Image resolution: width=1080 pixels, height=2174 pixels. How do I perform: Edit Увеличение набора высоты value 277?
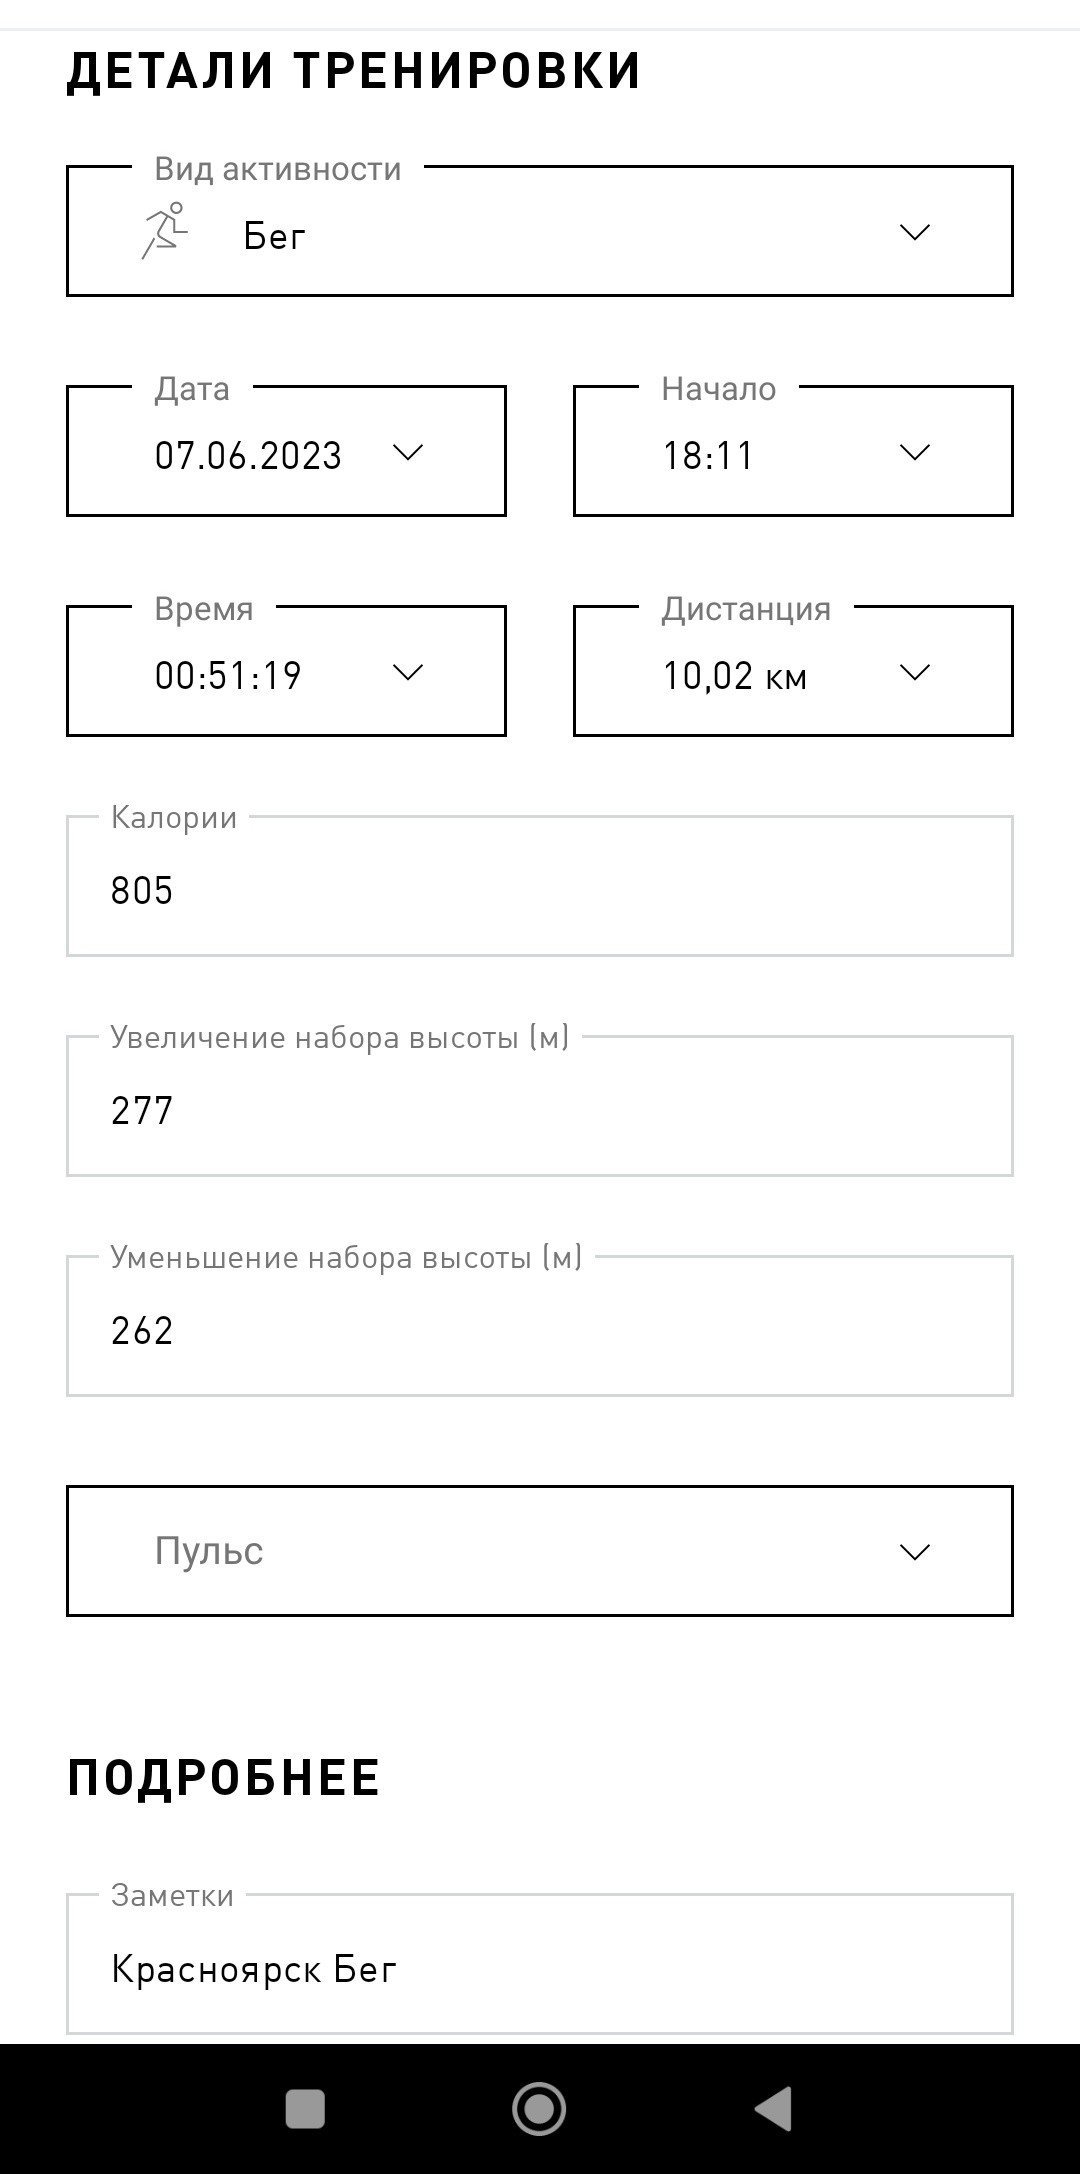(x=540, y=1106)
